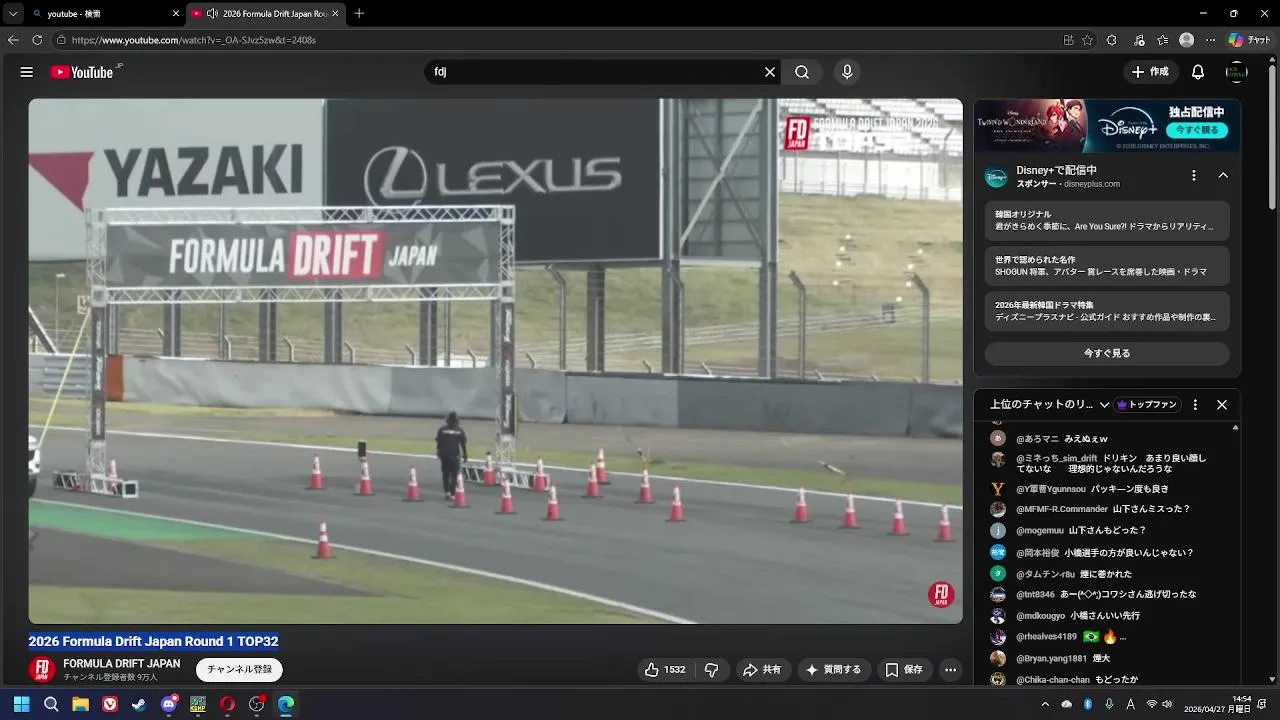Switch to the youtube - 検索 tab
This screenshot has height=720, width=1280.
click(x=105, y=14)
